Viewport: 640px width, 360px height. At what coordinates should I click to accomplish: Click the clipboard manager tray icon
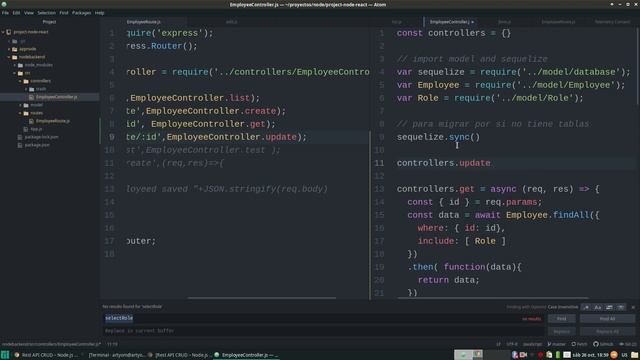[549, 355]
